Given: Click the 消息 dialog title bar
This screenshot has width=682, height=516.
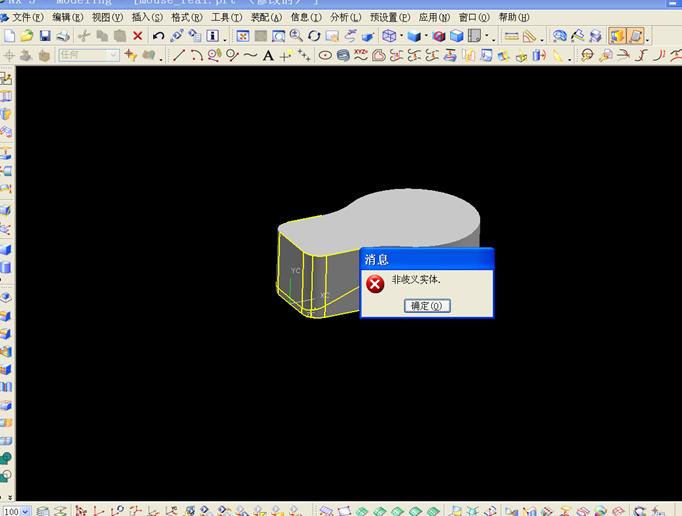Looking at the screenshot, I should (427, 260).
